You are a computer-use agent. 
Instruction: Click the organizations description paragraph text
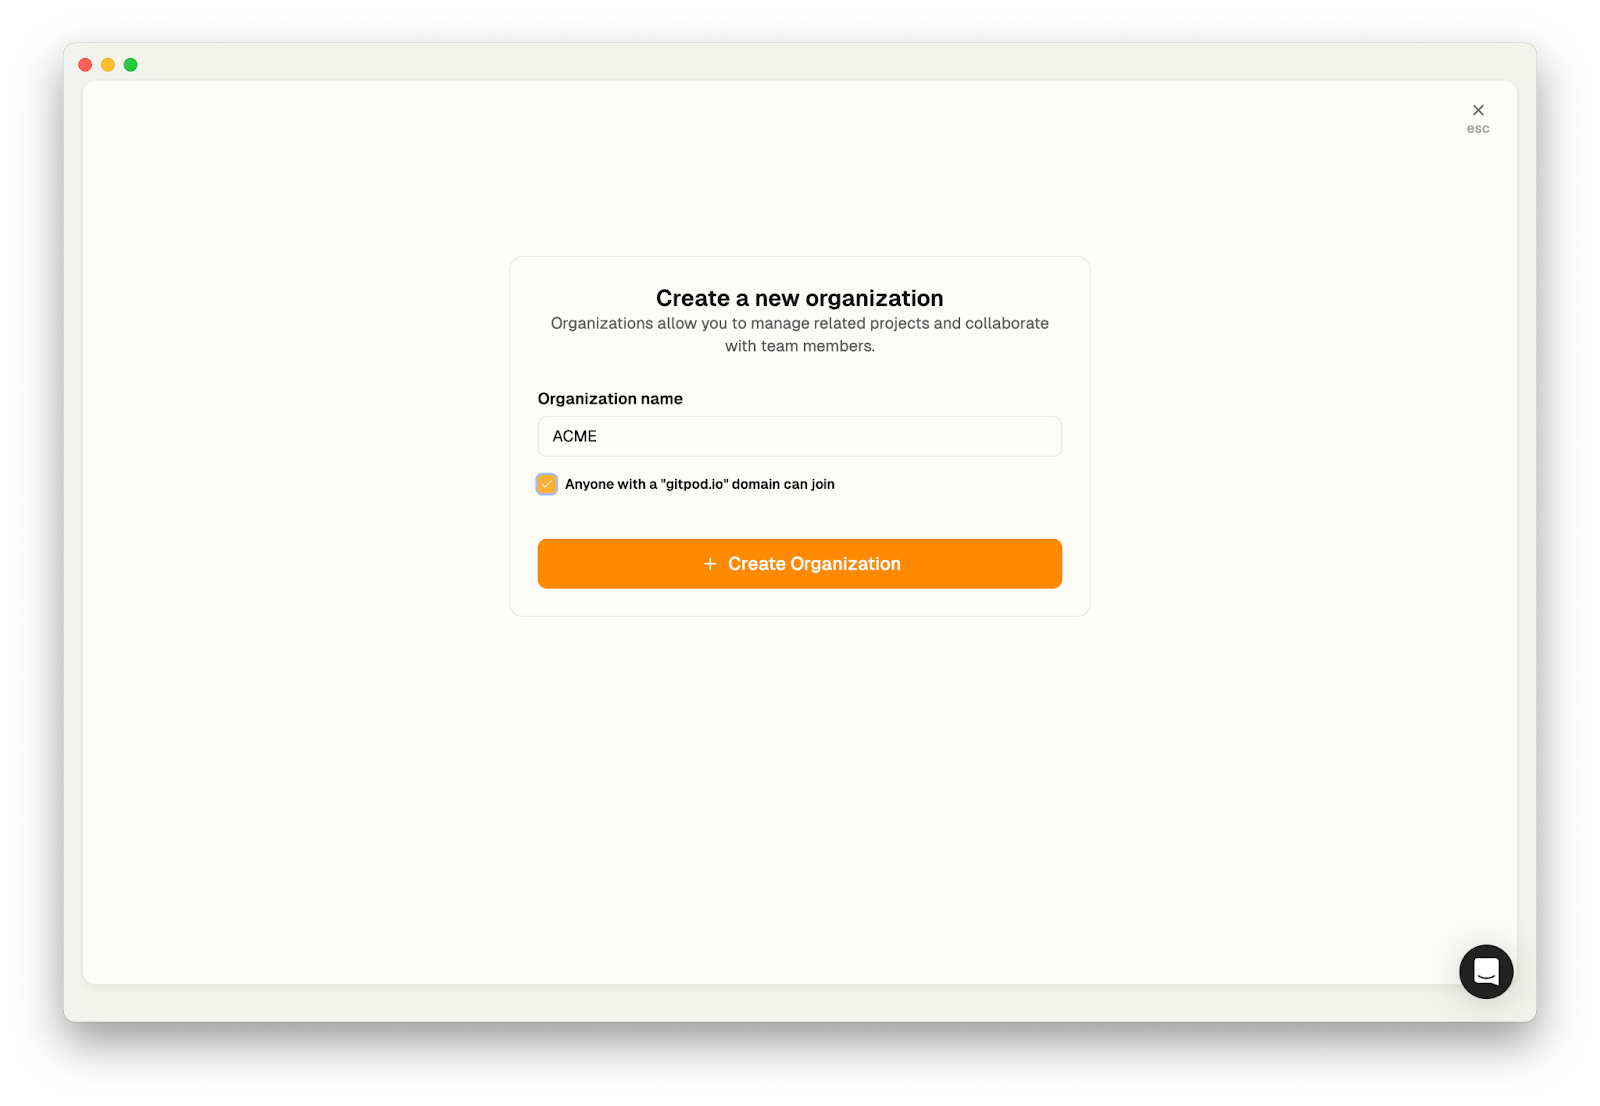(x=800, y=334)
